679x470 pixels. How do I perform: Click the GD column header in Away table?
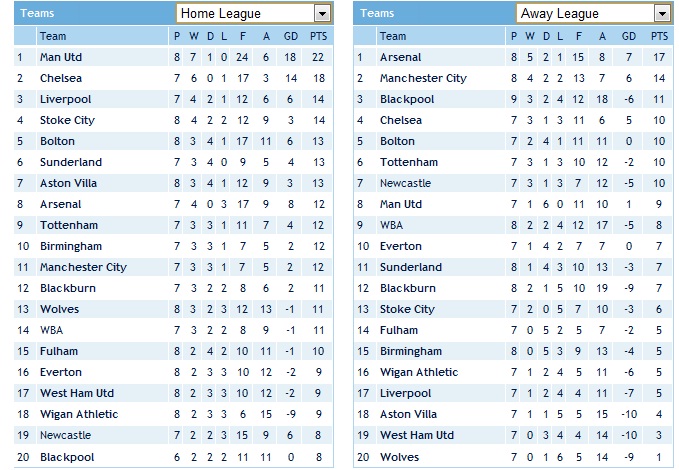point(629,36)
